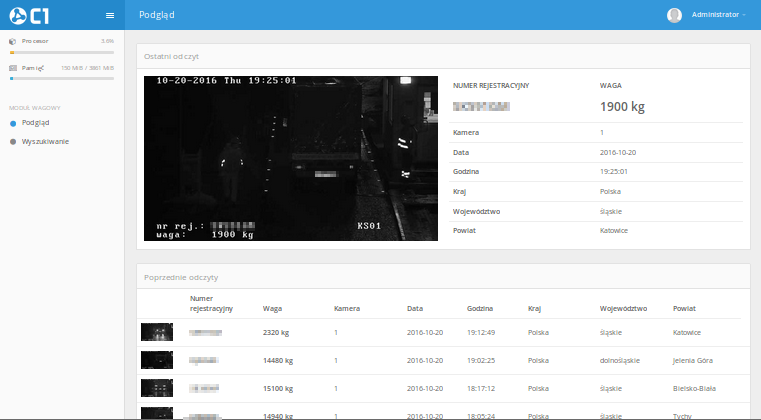Click the 18:17:12 time cell
761x420 pixels.
click(x=481, y=388)
